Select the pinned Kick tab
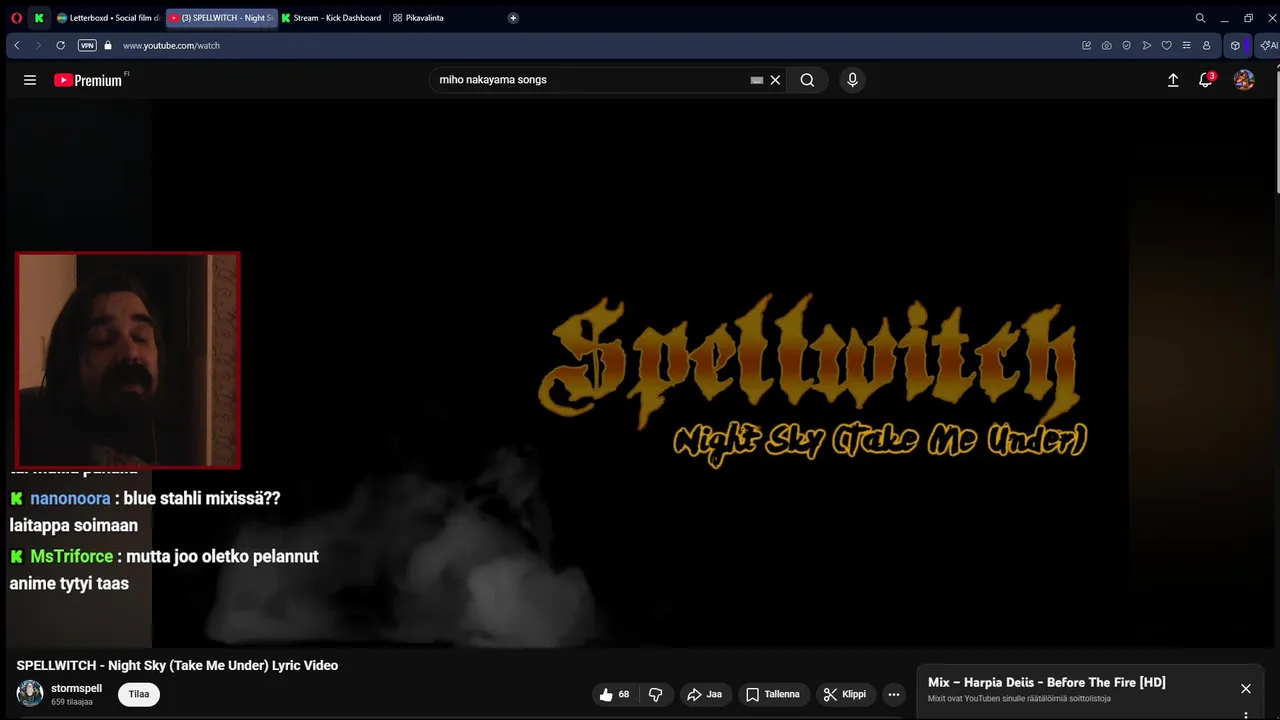The height and width of the screenshot is (720, 1280). click(39, 18)
